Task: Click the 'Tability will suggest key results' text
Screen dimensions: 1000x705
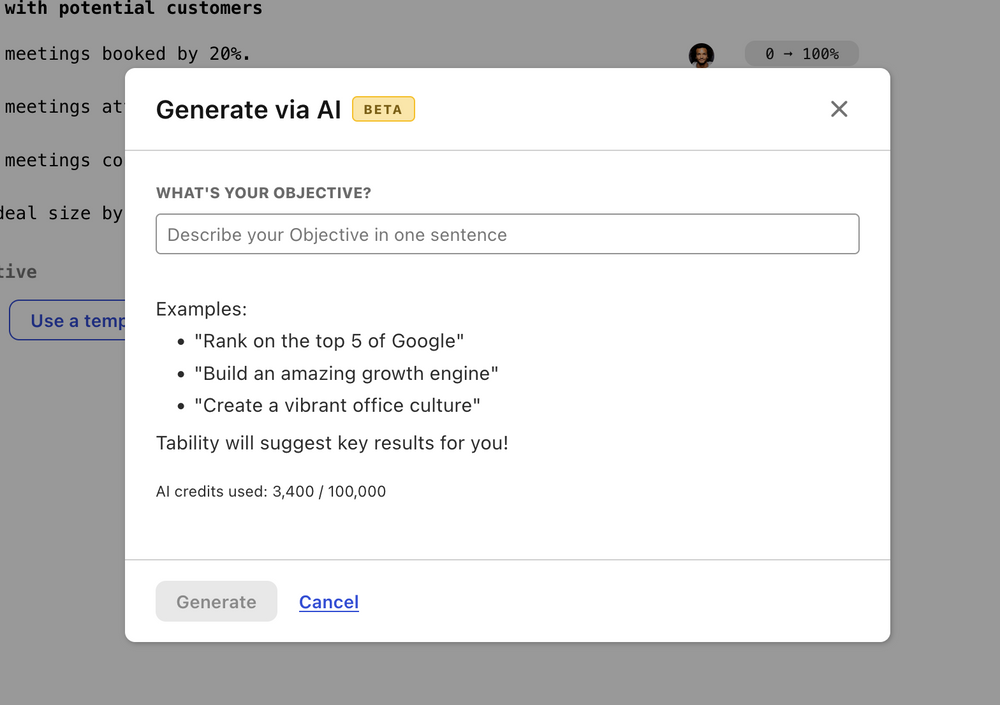Action: (331, 443)
